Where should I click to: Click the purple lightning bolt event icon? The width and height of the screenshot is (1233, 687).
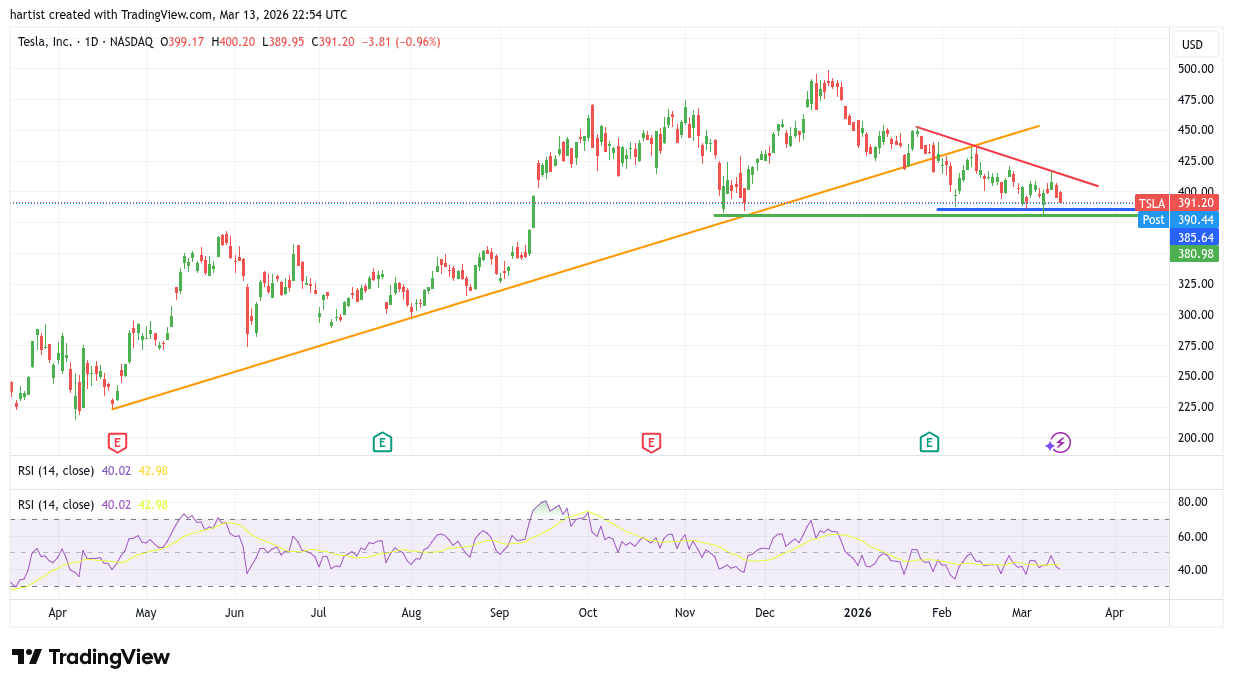(1060, 442)
